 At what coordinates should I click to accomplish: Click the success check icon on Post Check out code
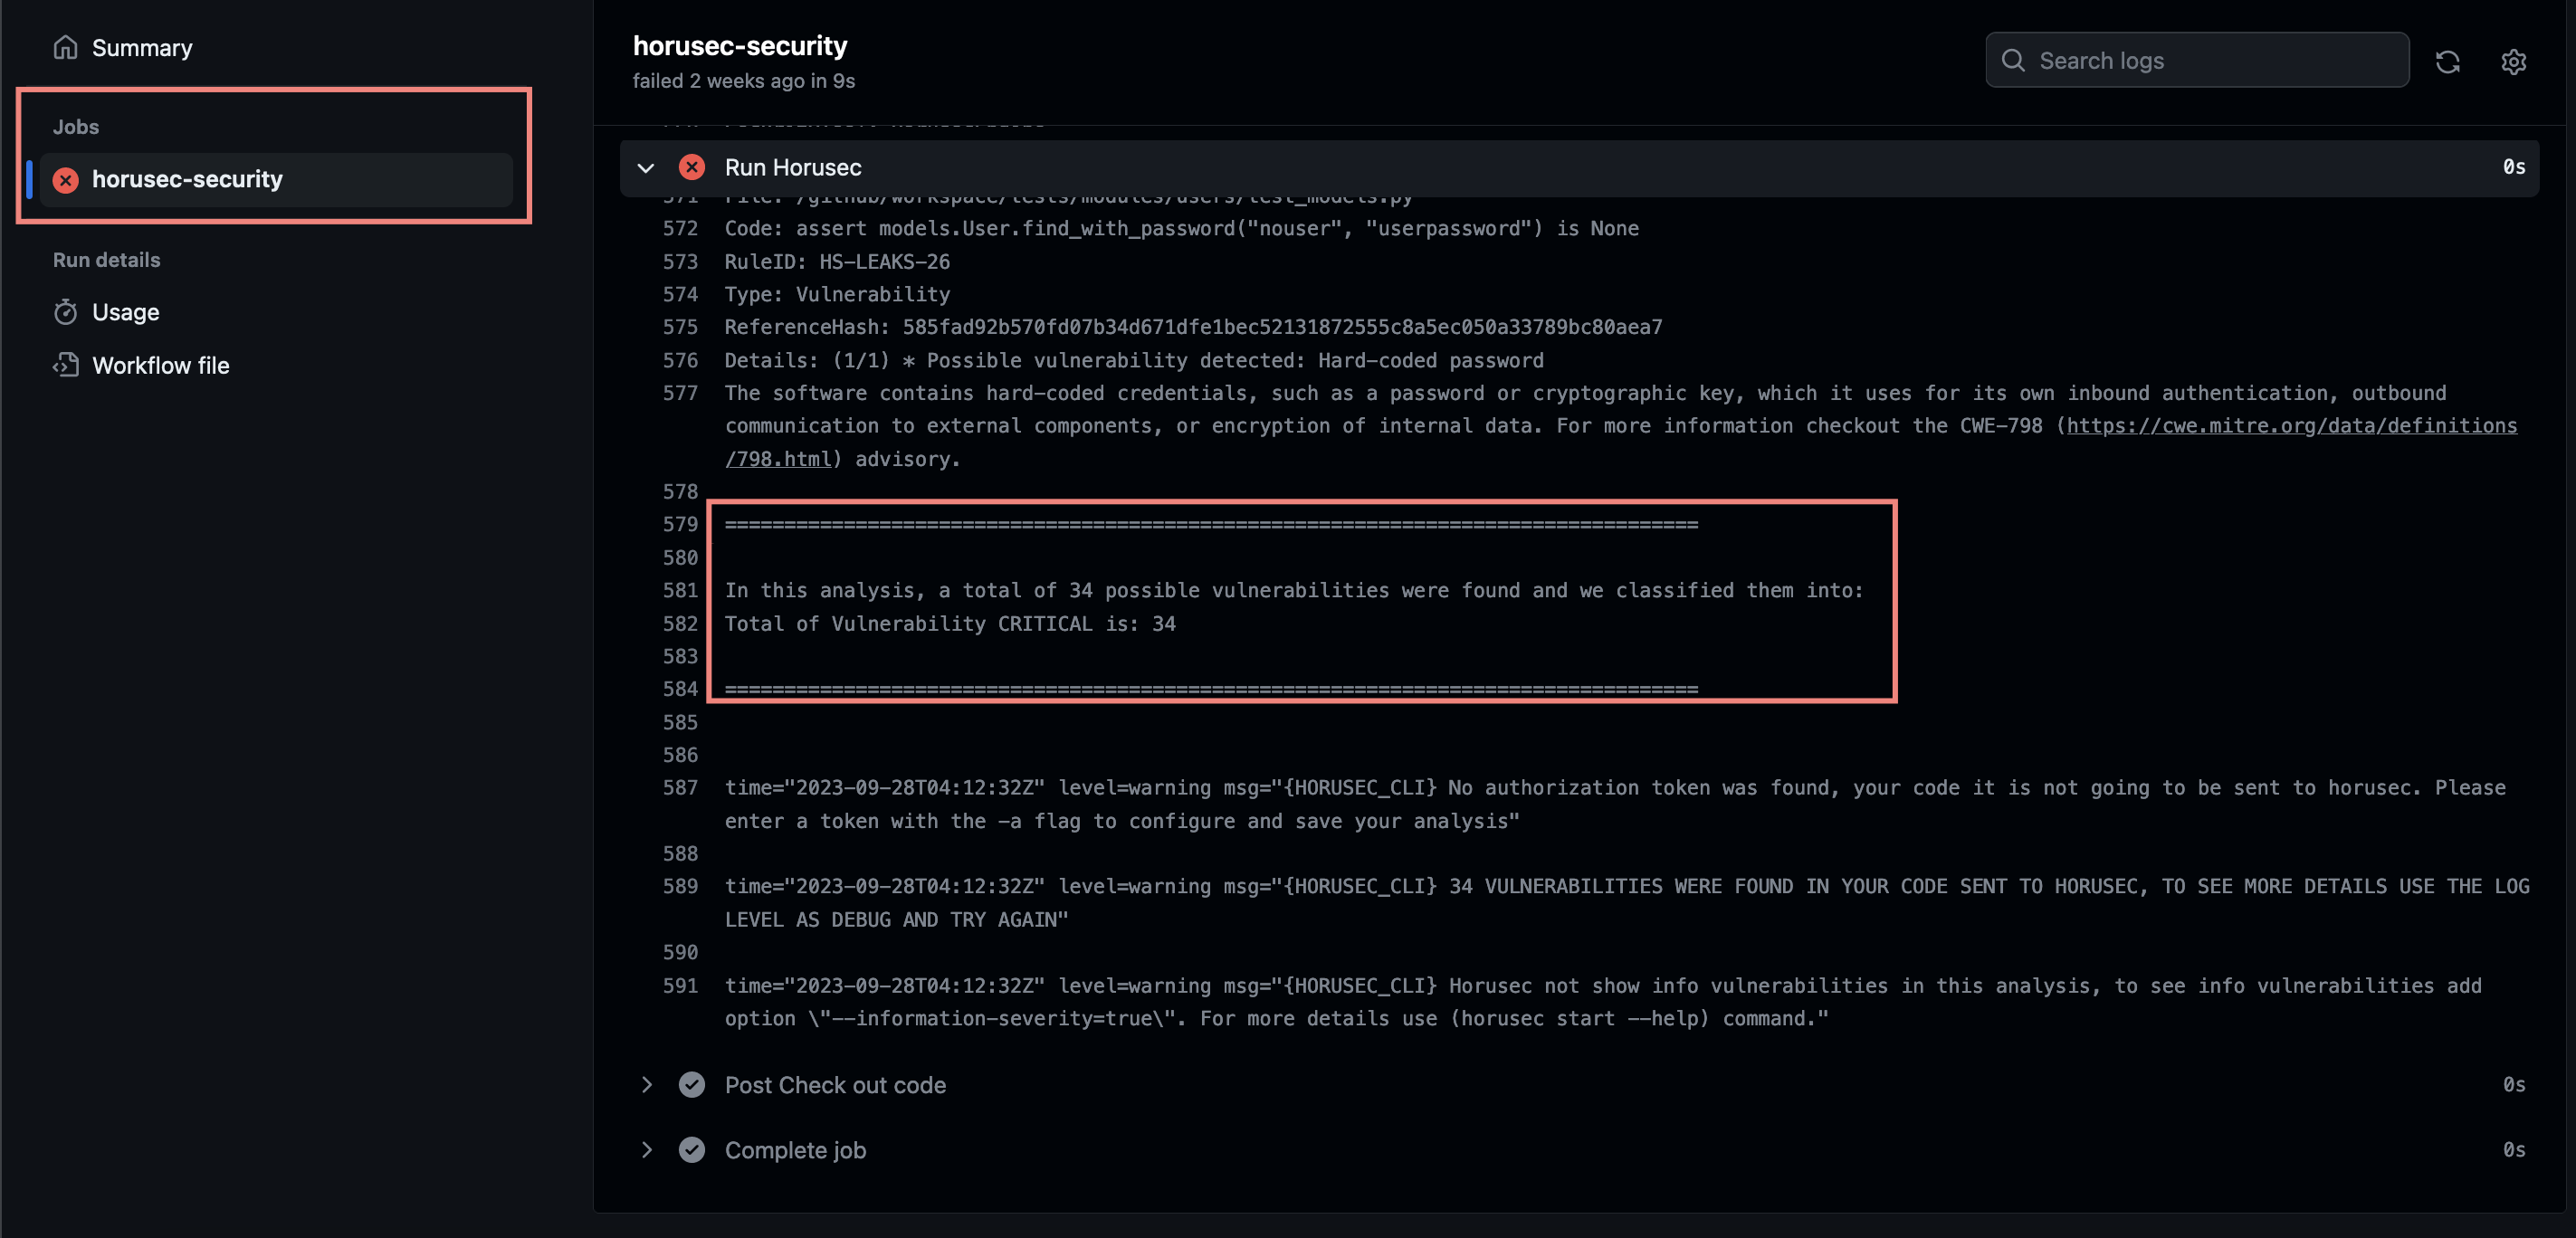pos(692,1085)
